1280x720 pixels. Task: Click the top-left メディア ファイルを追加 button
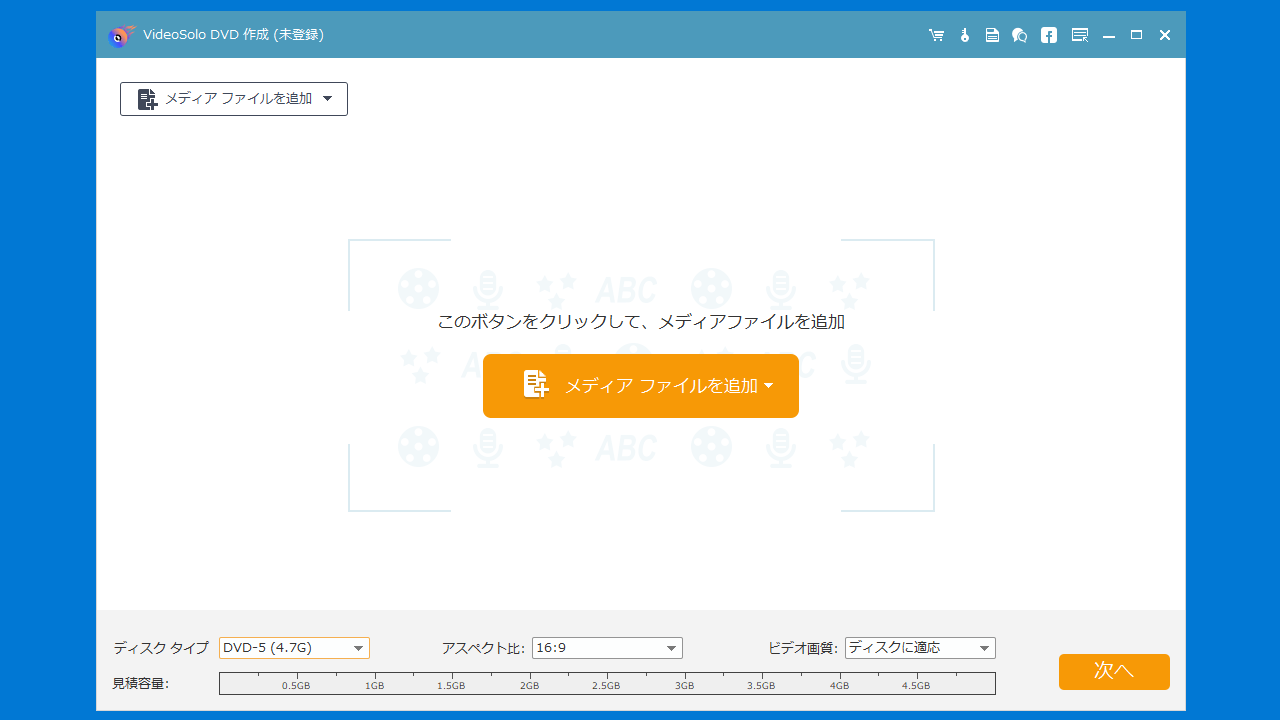click(234, 99)
